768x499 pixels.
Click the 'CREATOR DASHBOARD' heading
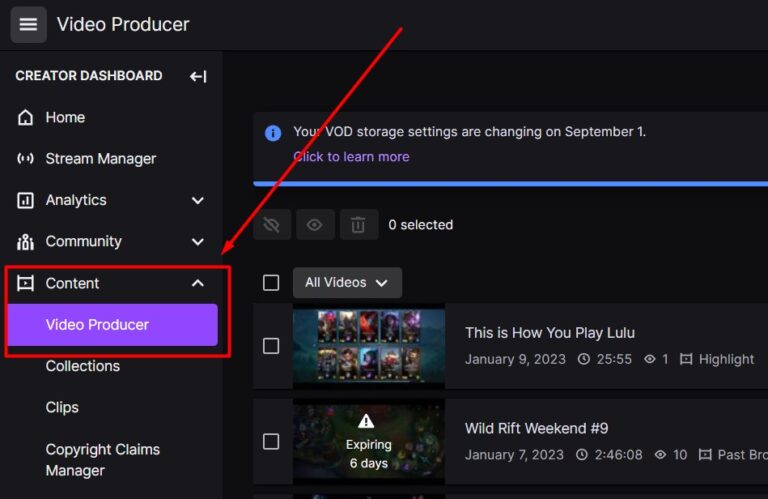click(89, 76)
